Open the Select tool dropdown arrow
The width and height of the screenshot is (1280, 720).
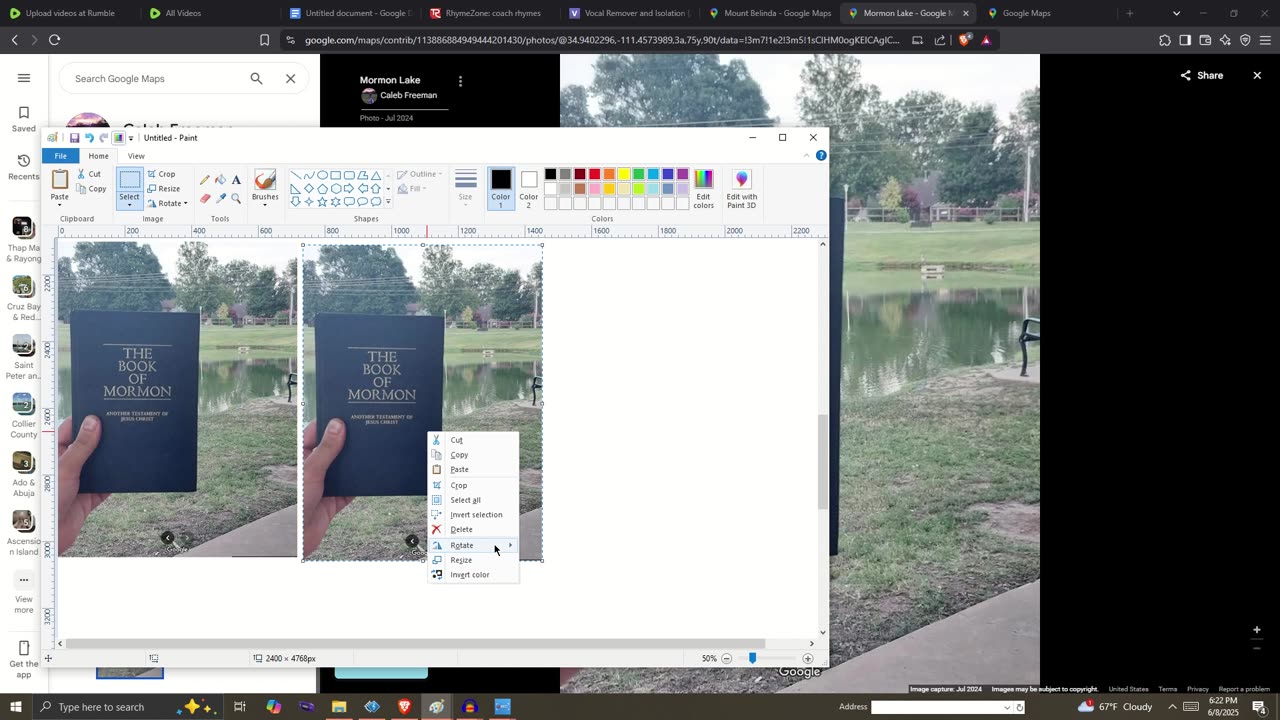pyautogui.click(x=130, y=203)
